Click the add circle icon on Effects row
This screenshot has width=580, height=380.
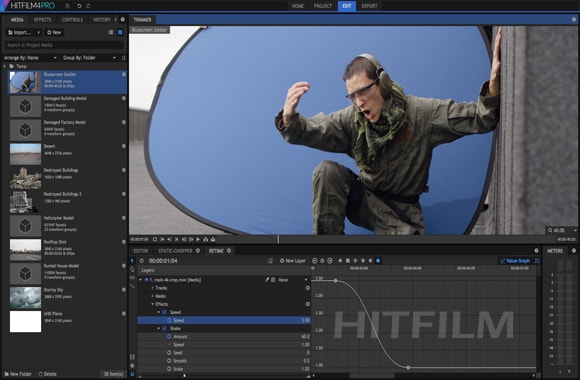307,304
